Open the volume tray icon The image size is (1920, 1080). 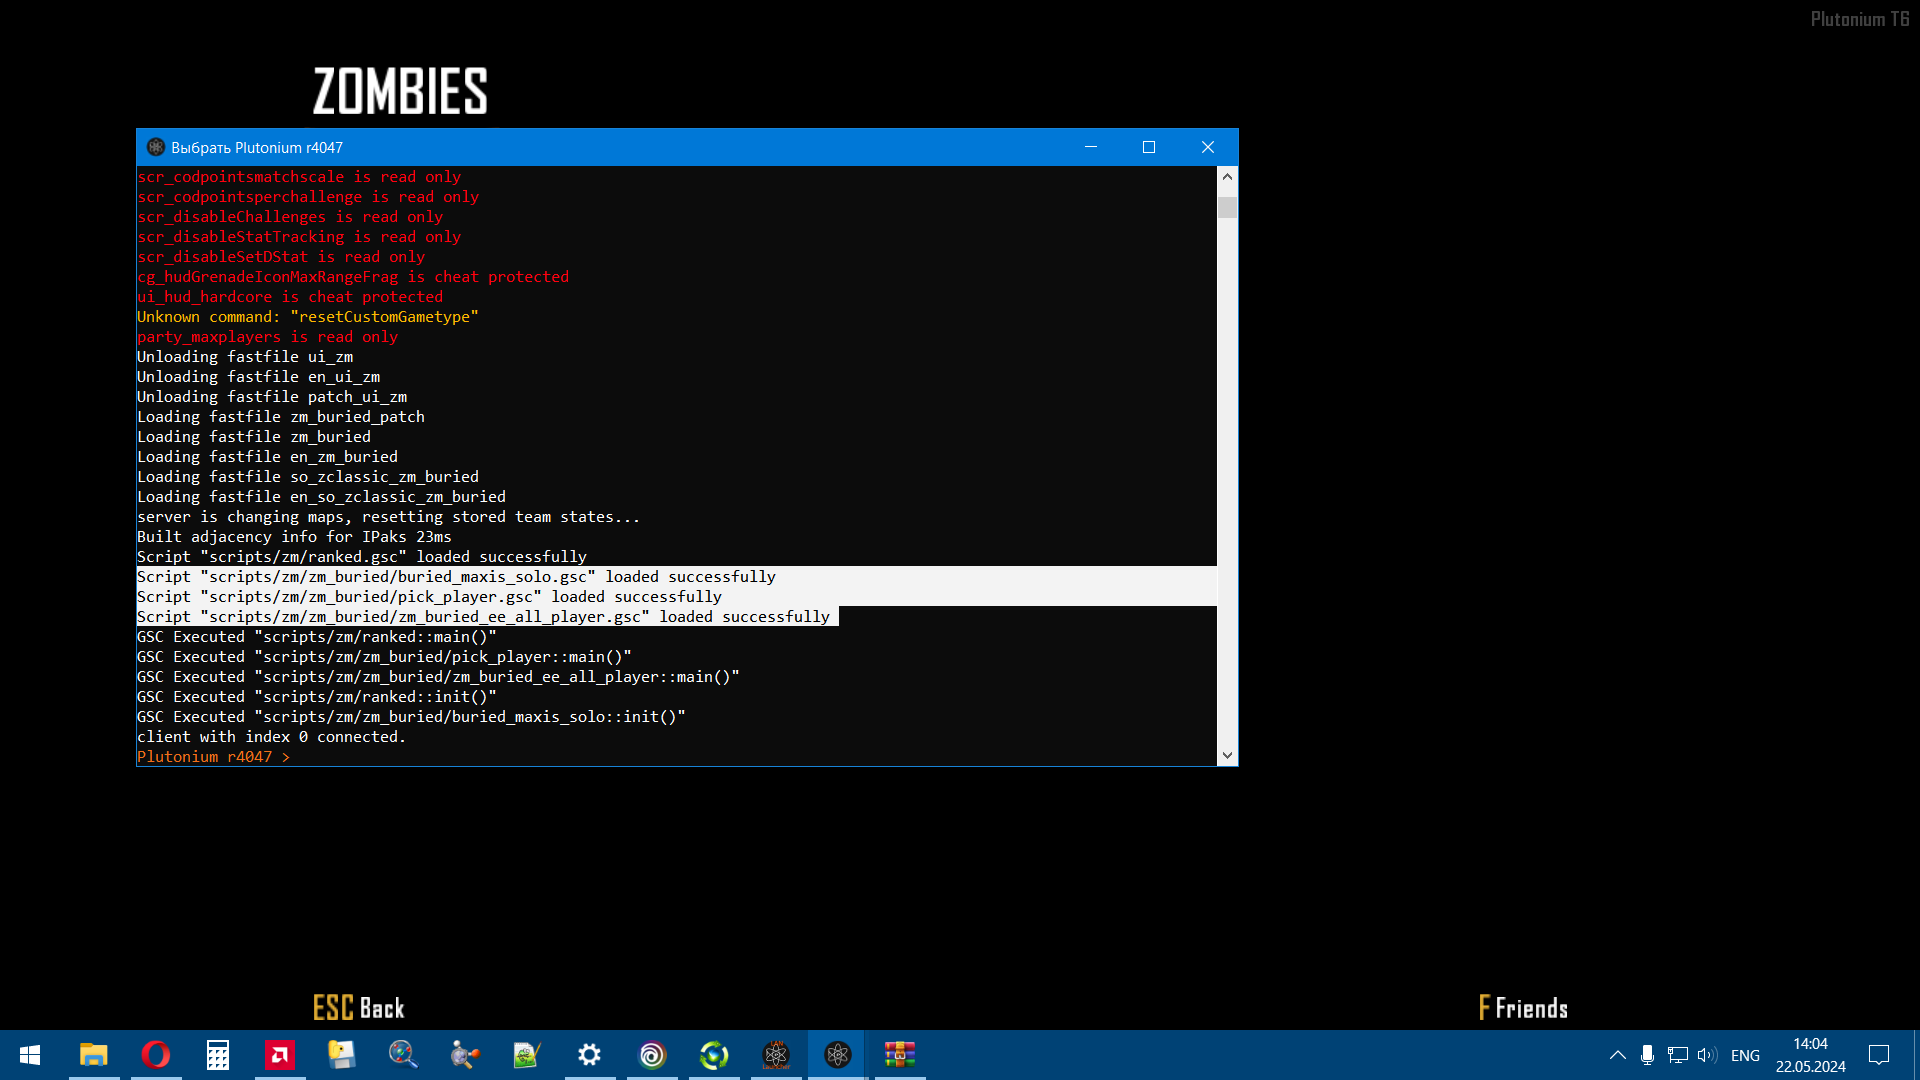coord(1707,1055)
